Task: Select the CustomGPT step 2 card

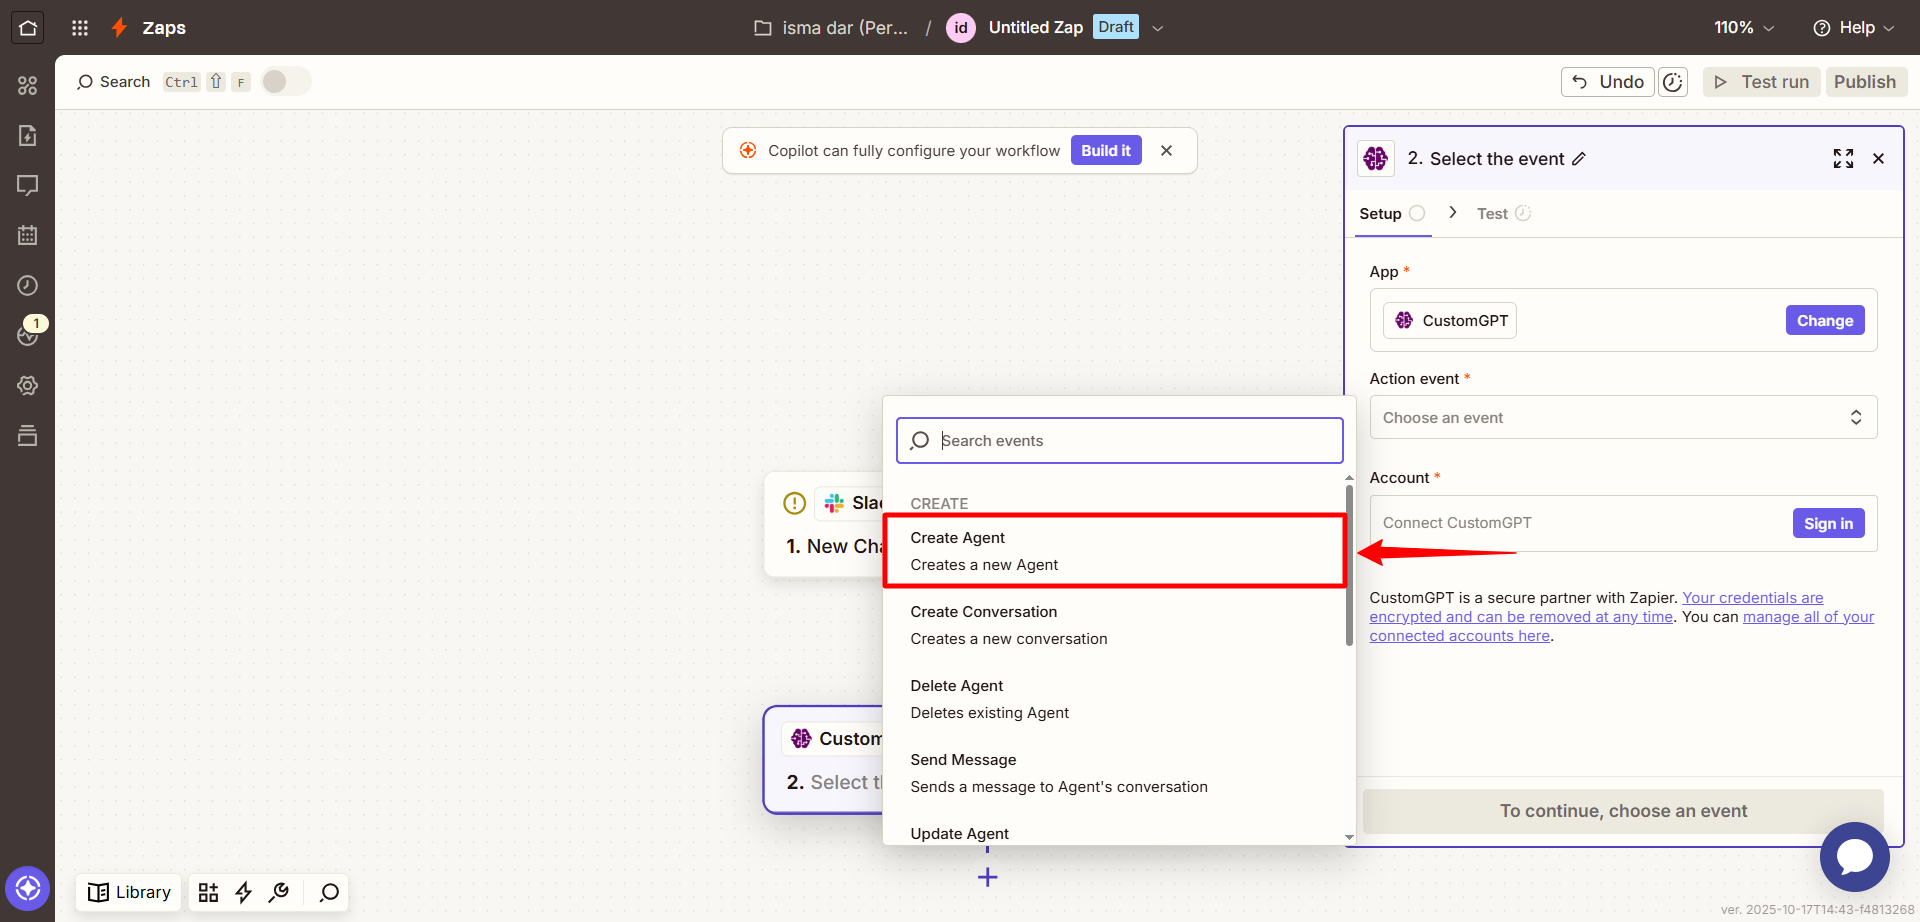Action: click(x=823, y=760)
